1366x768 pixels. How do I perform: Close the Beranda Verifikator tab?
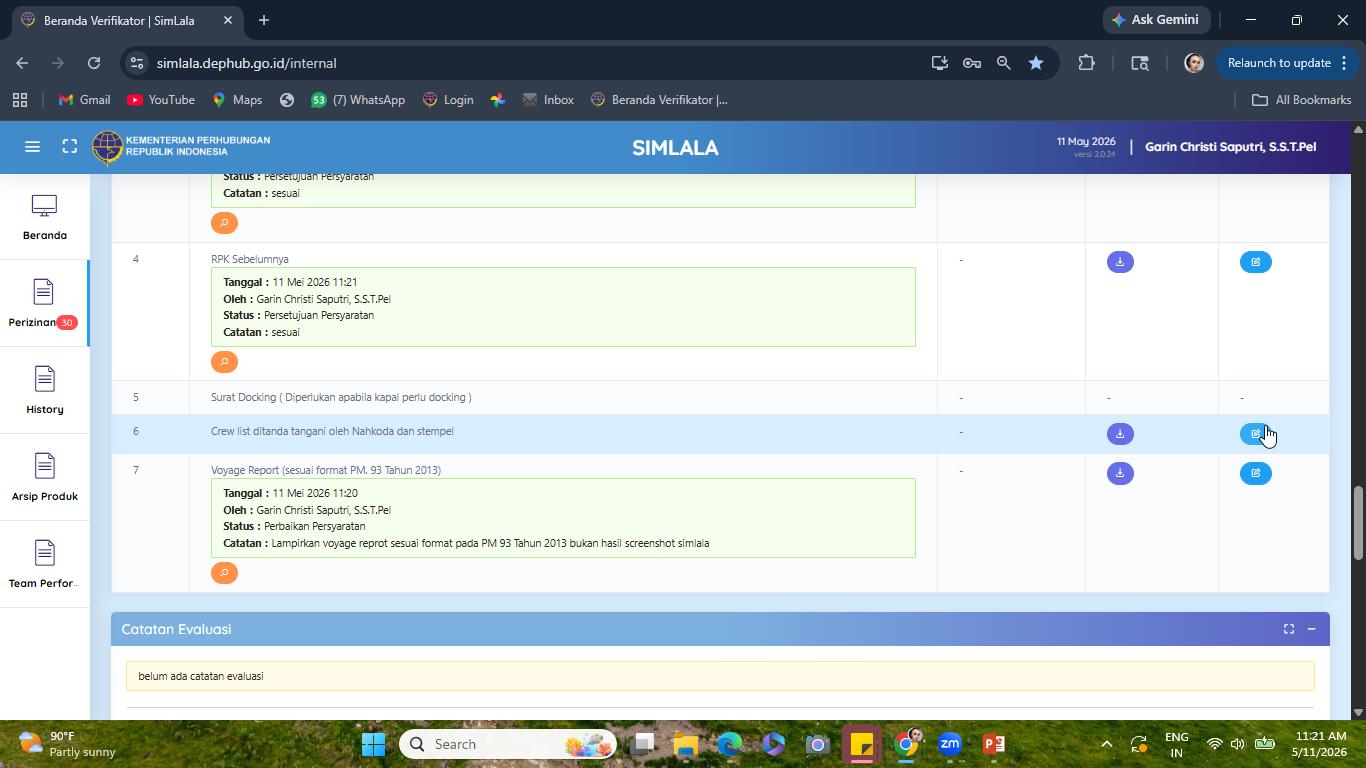[228, 20]
